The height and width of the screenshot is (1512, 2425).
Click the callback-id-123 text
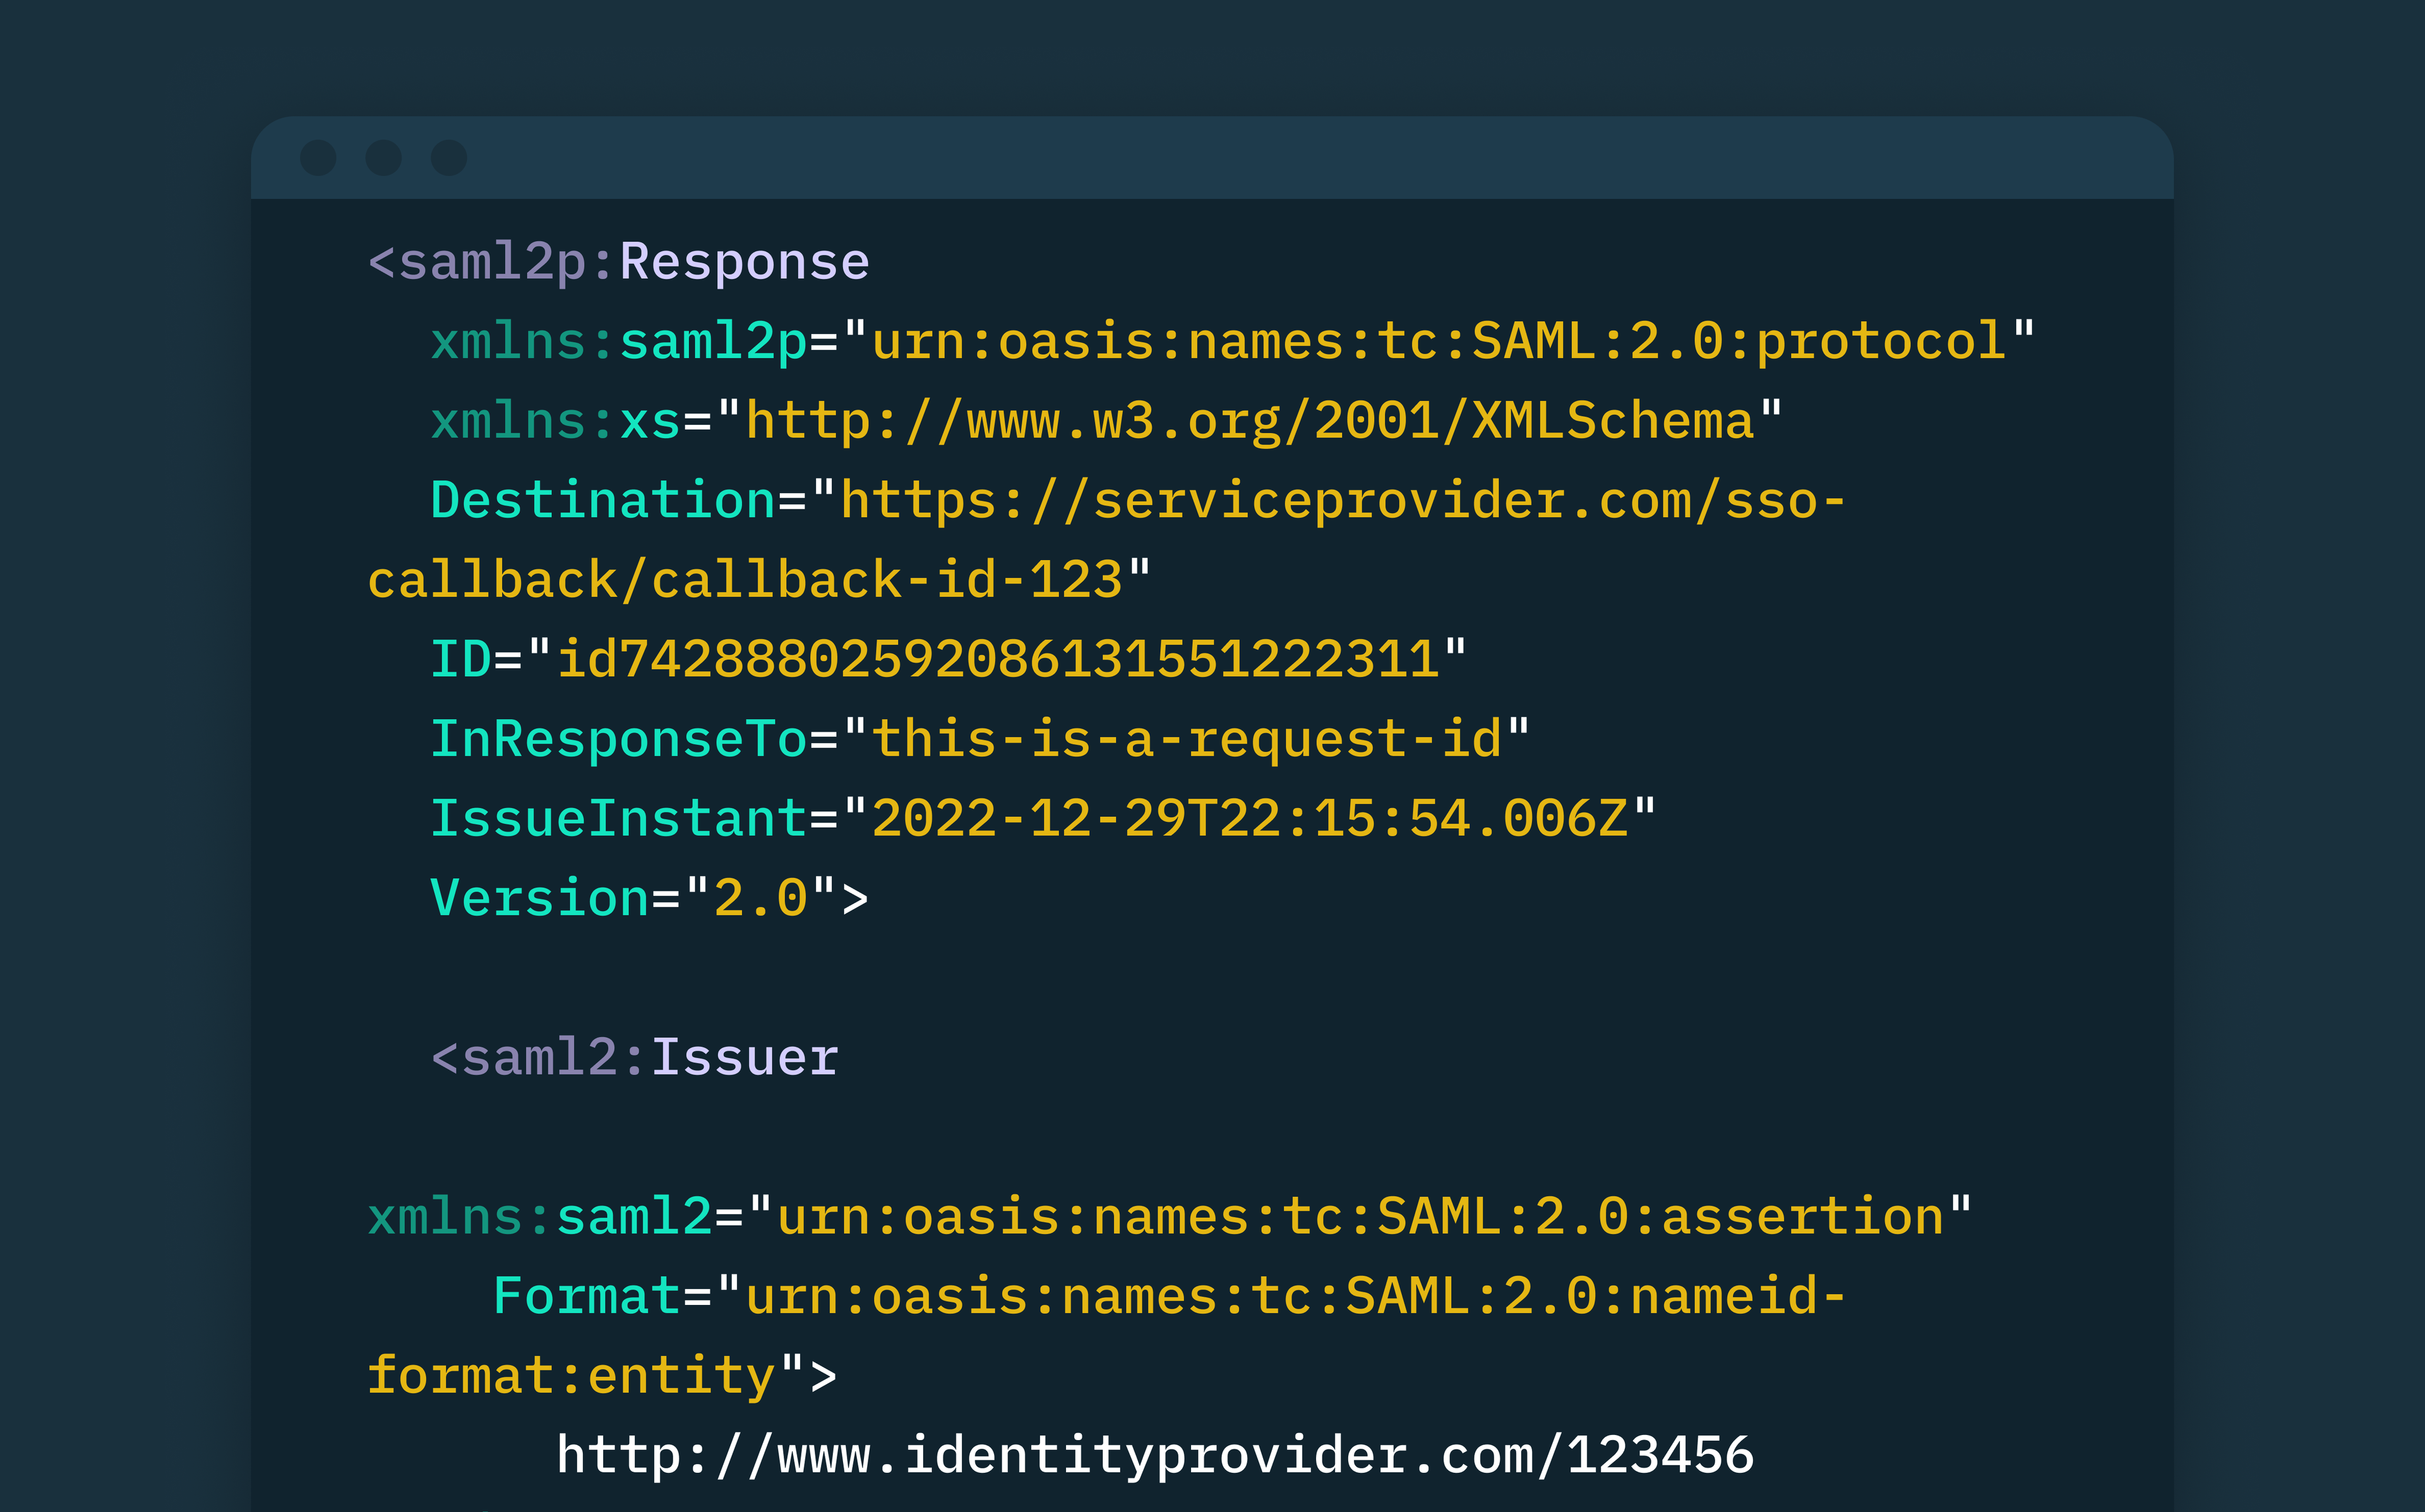coord(886,580)
